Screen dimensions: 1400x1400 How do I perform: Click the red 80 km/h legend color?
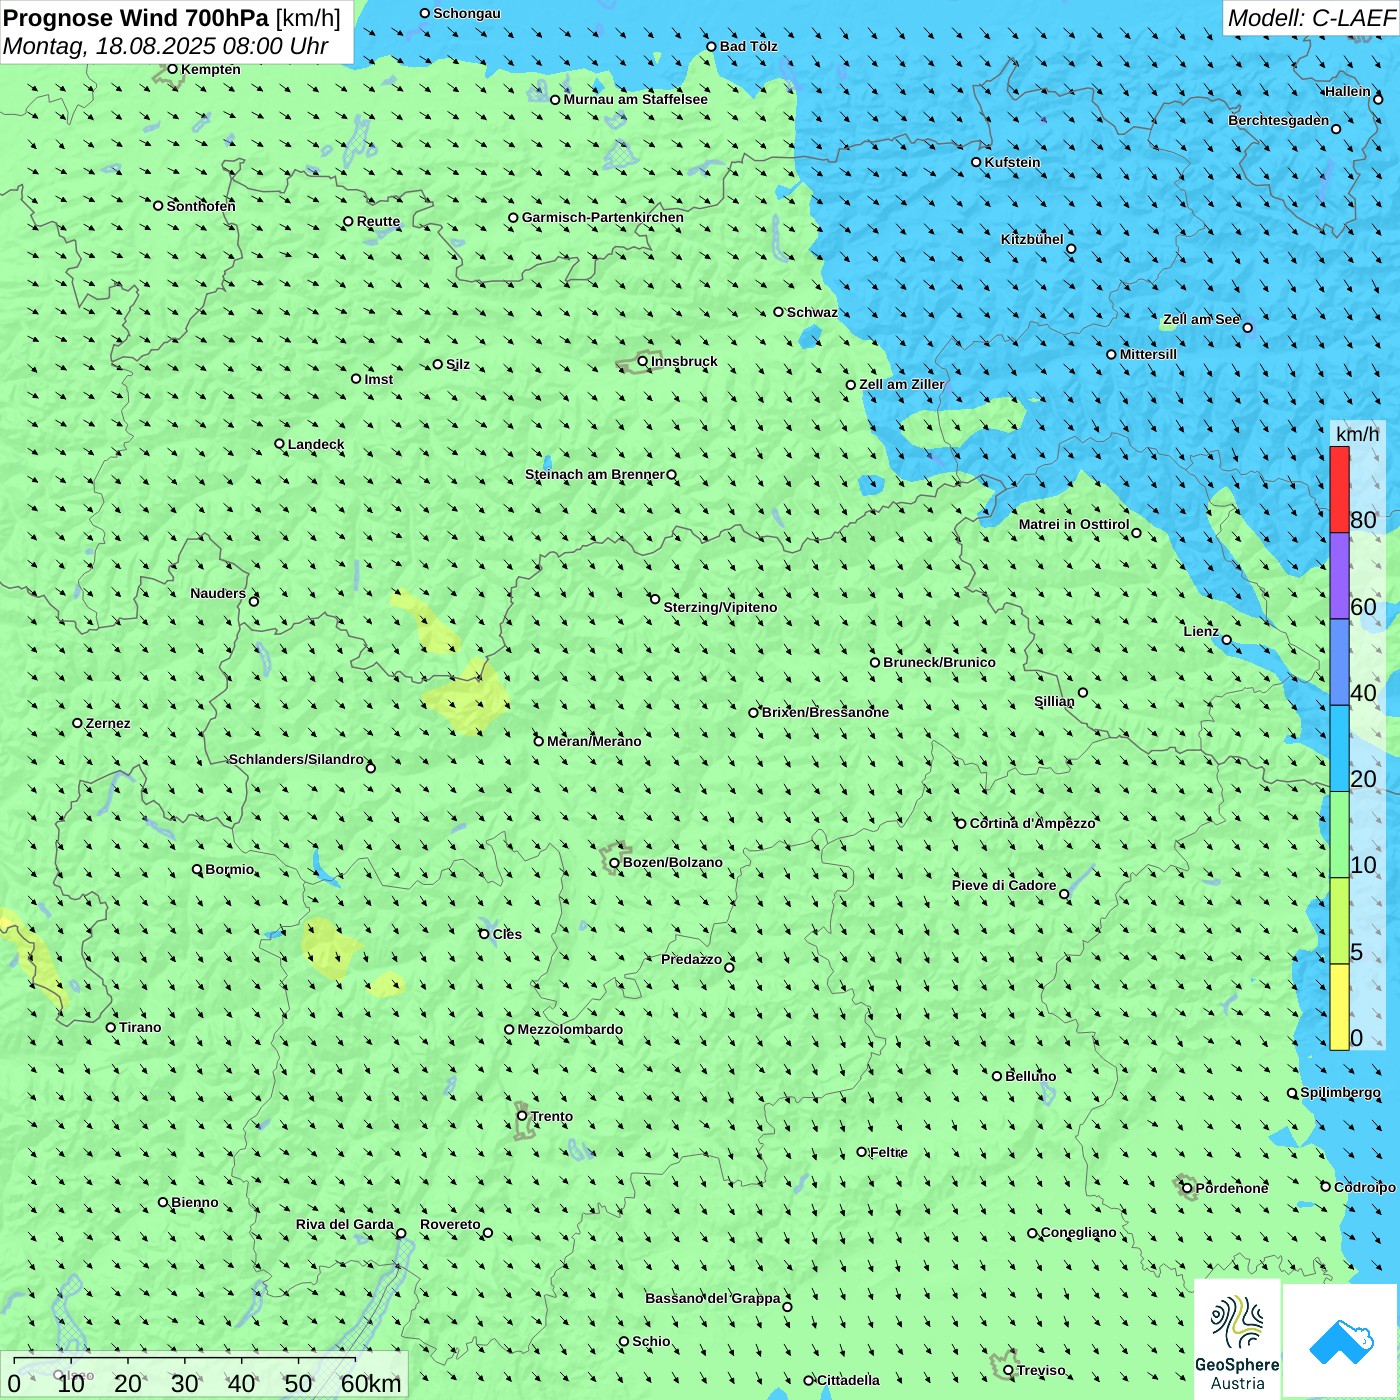(x=1339, y=489)
